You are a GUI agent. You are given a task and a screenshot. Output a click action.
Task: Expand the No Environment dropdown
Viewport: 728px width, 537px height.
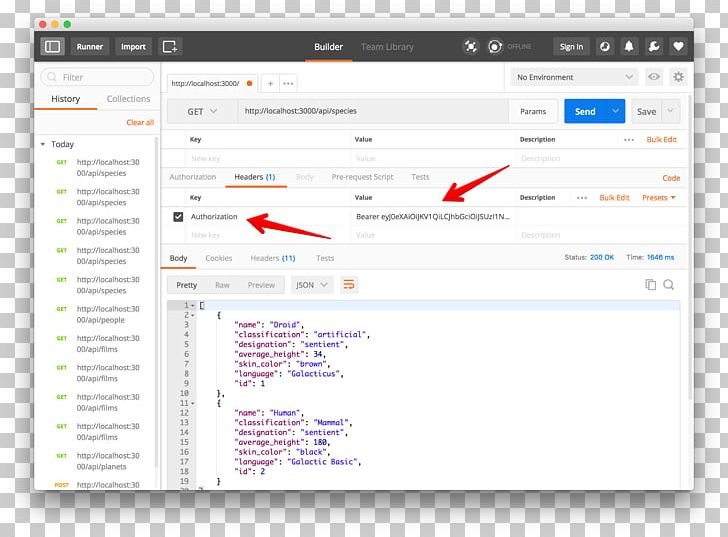pyautogui.click(x=573, y=77)
